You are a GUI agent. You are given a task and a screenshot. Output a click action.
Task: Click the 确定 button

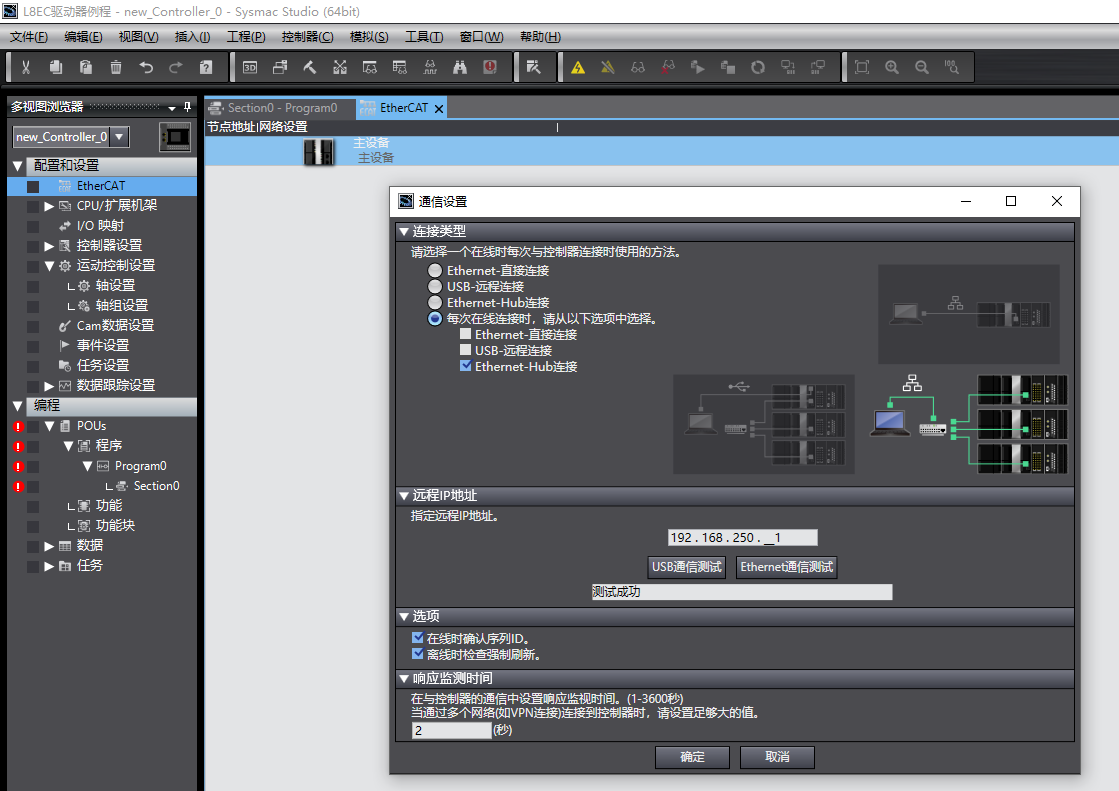click(x=692, y=757)
